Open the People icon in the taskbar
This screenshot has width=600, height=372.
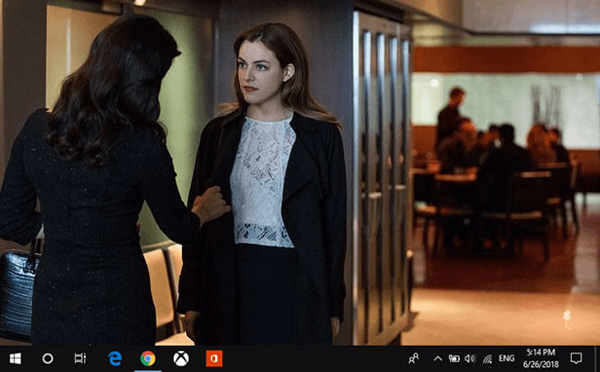(x=414, y=359)
